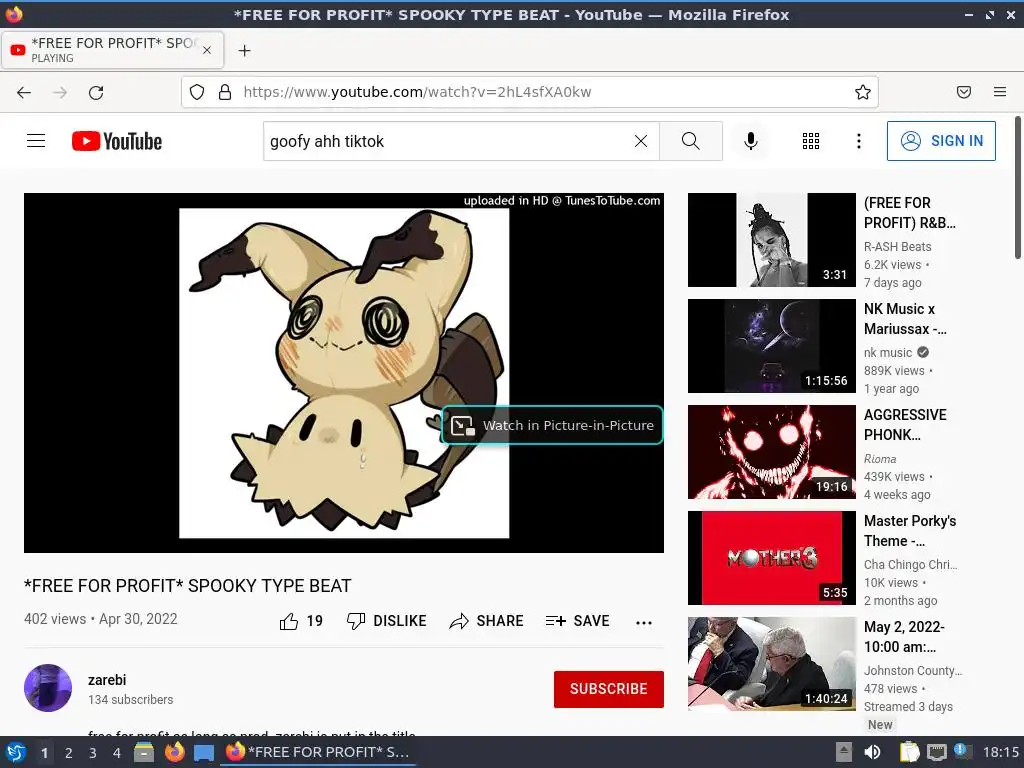Open YouTube settings three-dot menu

(x=859, y=141)
